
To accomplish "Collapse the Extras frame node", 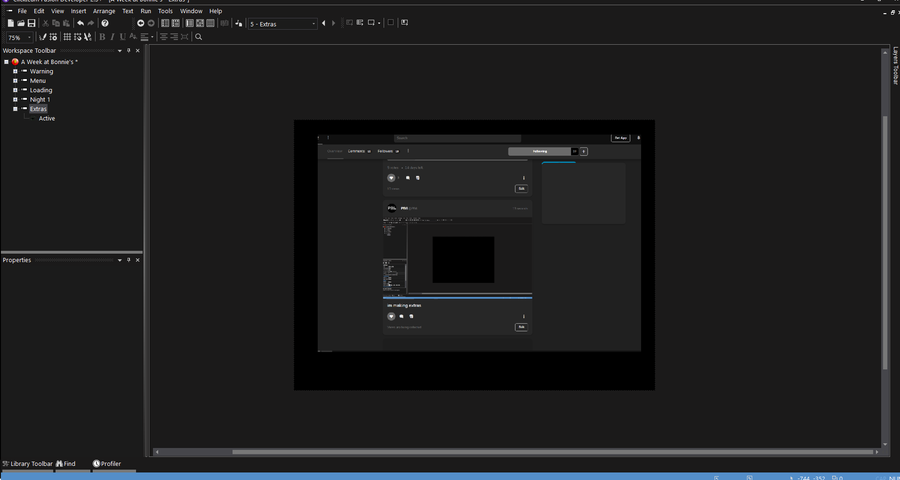I will [x=15, y=109].
